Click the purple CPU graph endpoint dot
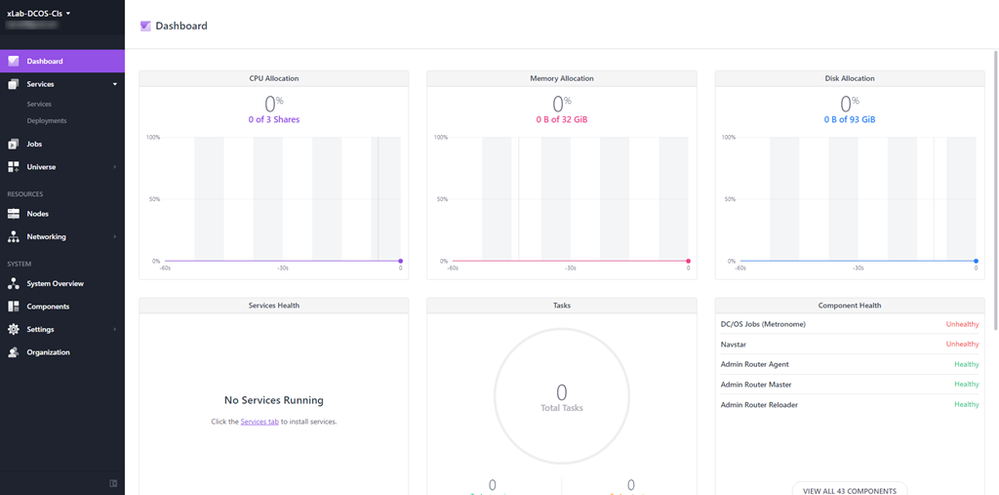999x495 pixels. [x=400, y=261]
